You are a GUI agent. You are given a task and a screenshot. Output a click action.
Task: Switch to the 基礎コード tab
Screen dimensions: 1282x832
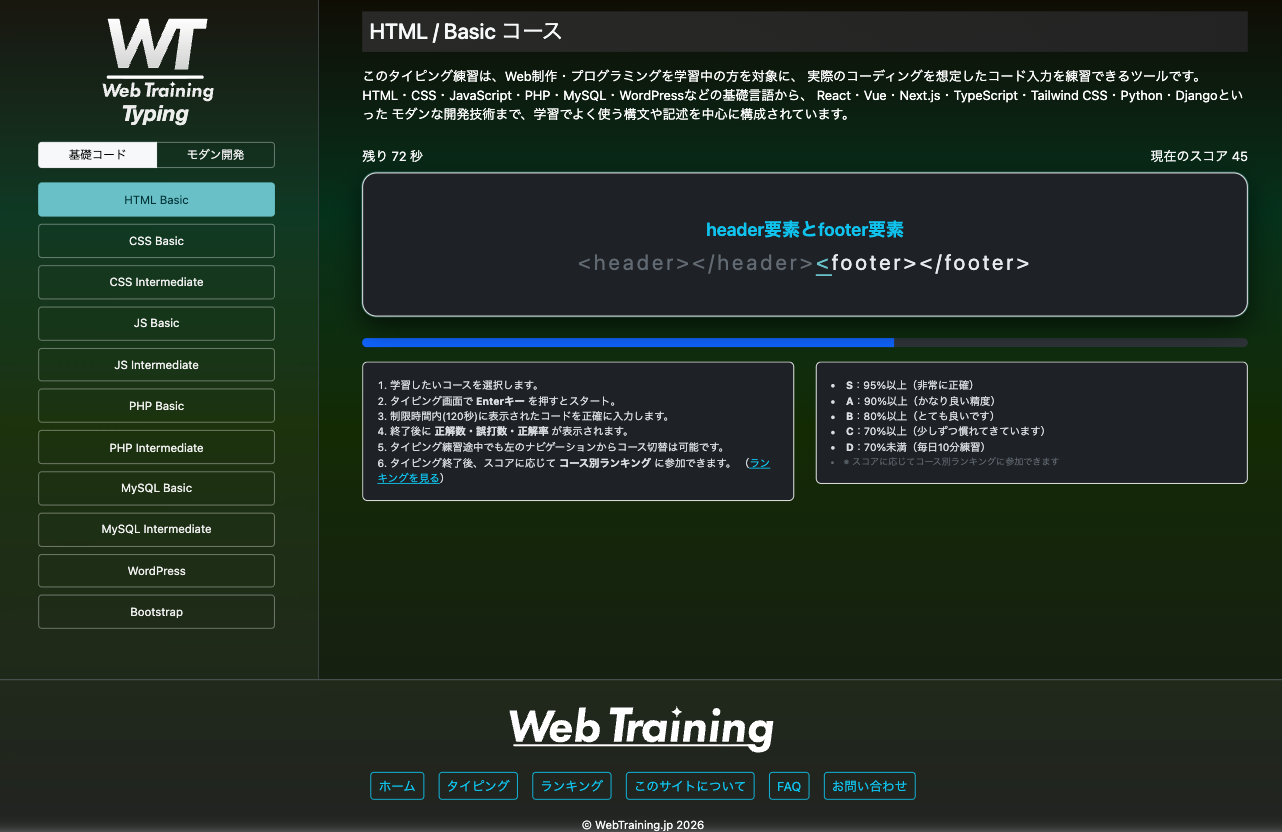point(97,155)
